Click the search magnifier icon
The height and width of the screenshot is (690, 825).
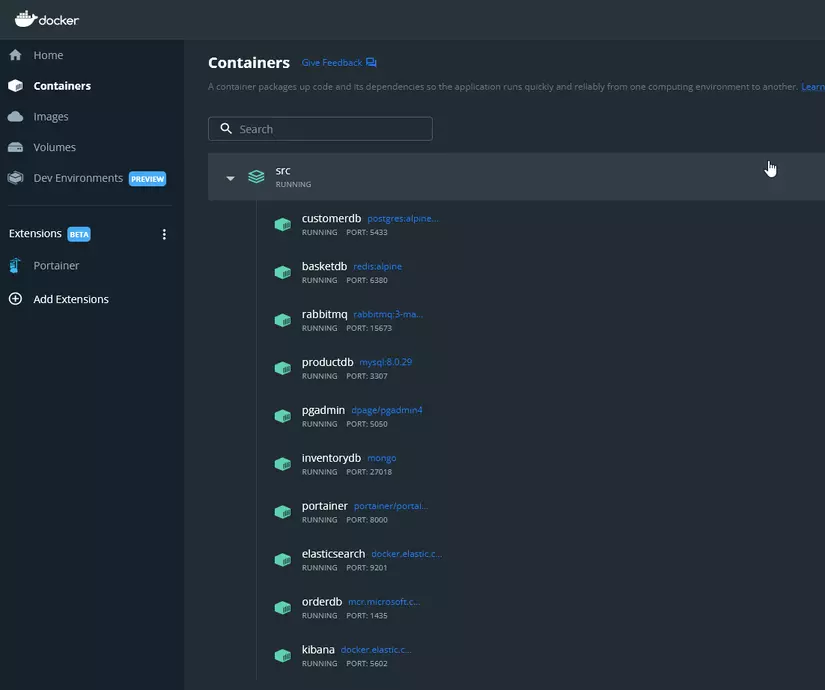click(226, 128)
